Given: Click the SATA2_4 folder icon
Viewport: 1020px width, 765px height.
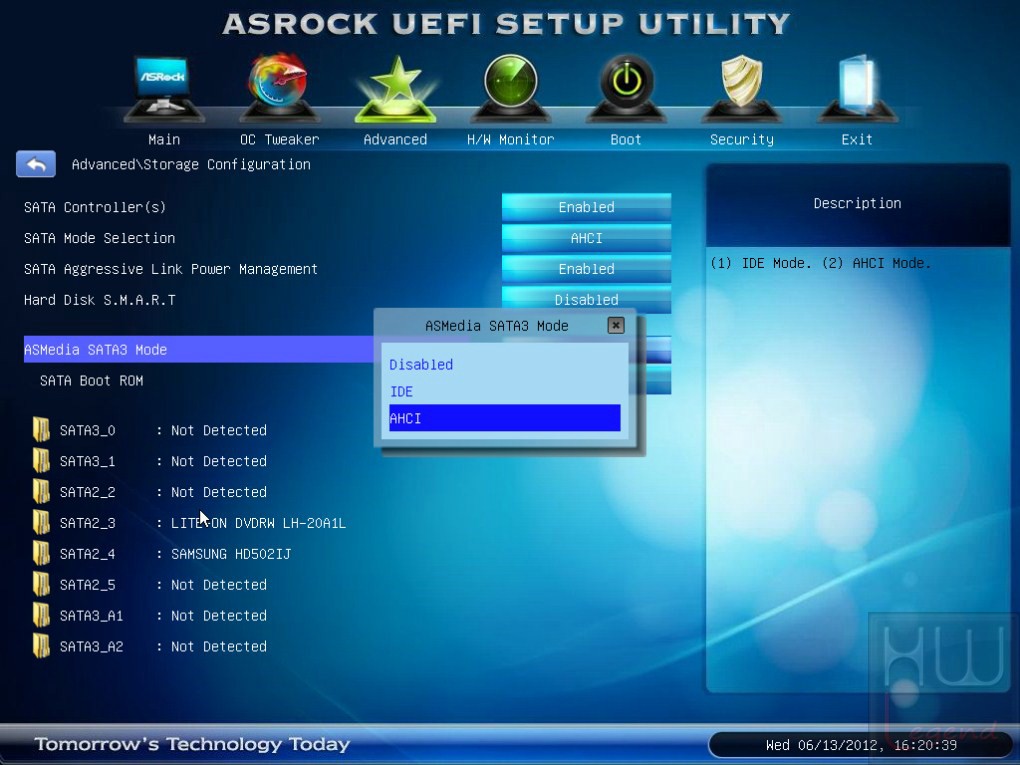Looking at the screenshot, I should [x=41, y=554].
